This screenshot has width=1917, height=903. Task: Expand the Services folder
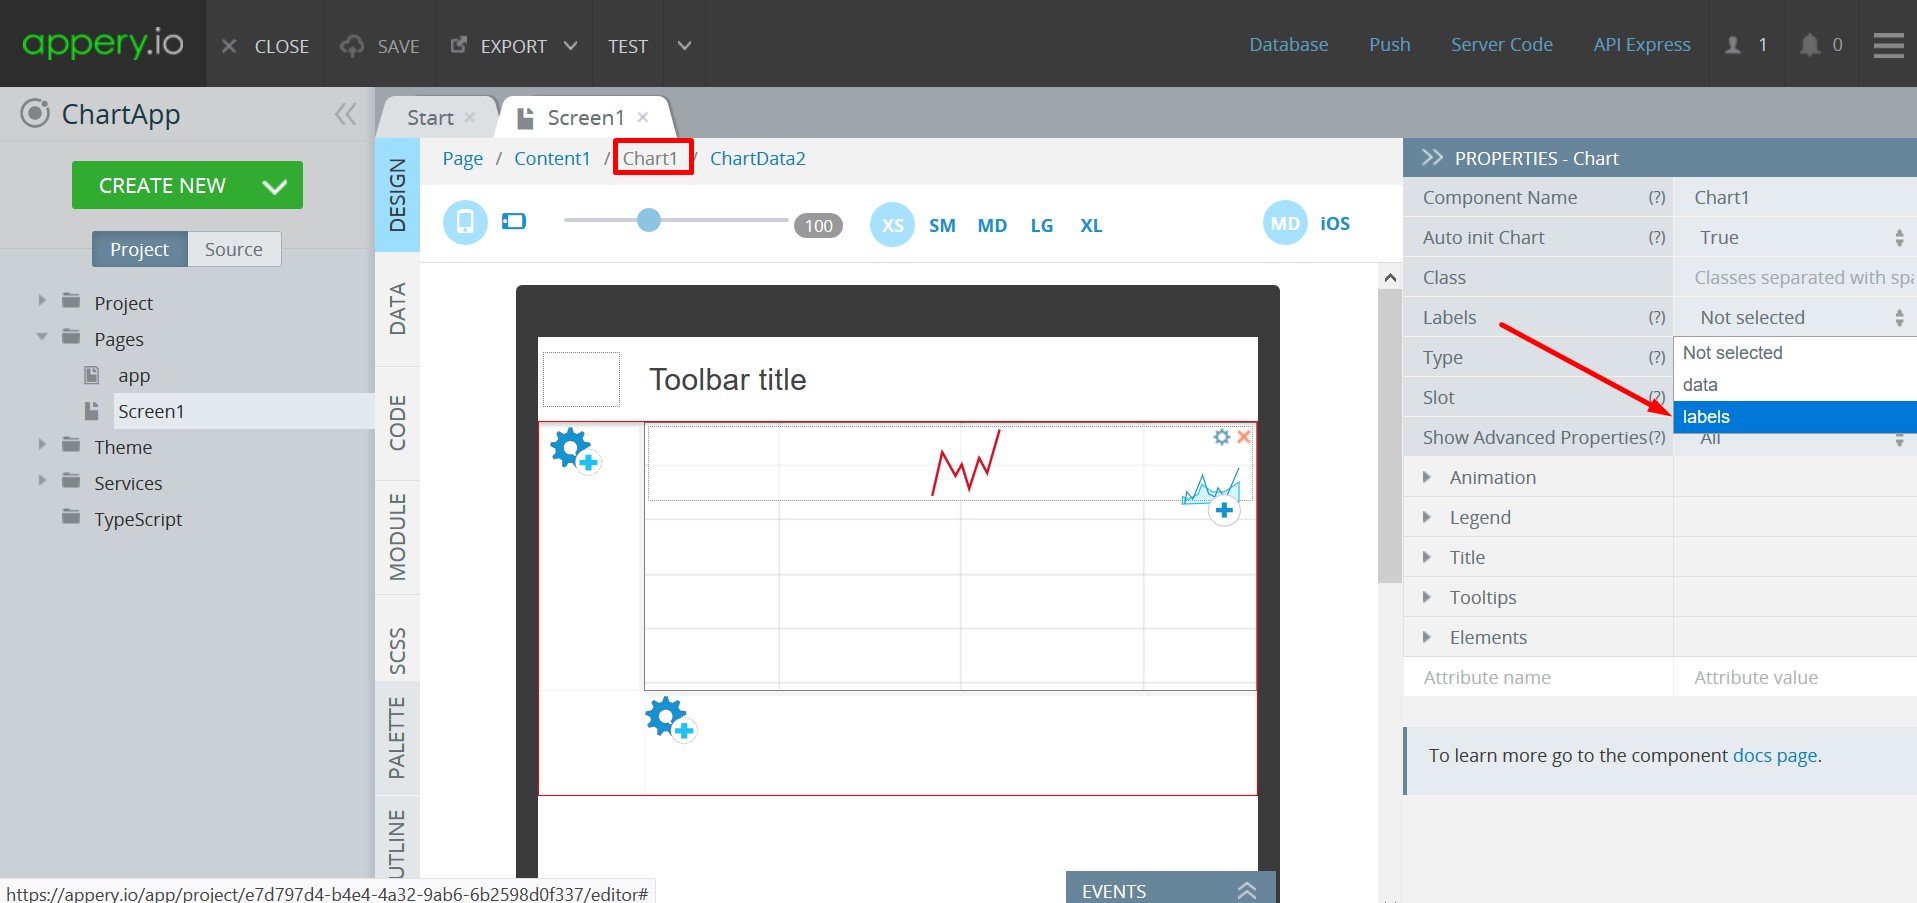(42, 480)
